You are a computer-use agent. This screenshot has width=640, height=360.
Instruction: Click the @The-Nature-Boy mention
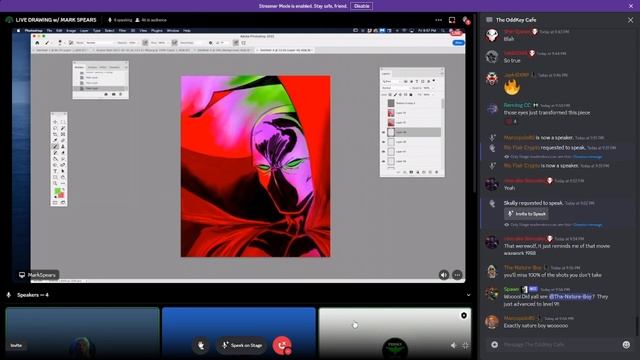(570, 297)
